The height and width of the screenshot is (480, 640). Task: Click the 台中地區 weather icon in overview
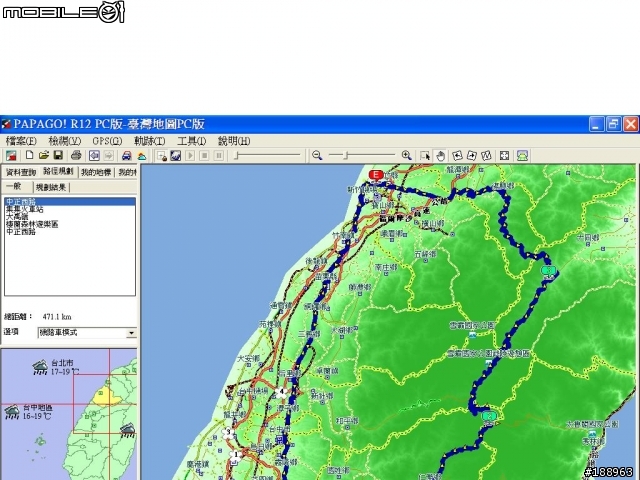pos(12,412)
